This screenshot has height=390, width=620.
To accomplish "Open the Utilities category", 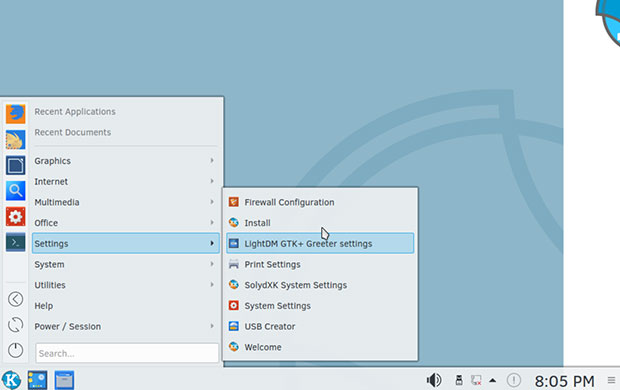I will (125, 285).
